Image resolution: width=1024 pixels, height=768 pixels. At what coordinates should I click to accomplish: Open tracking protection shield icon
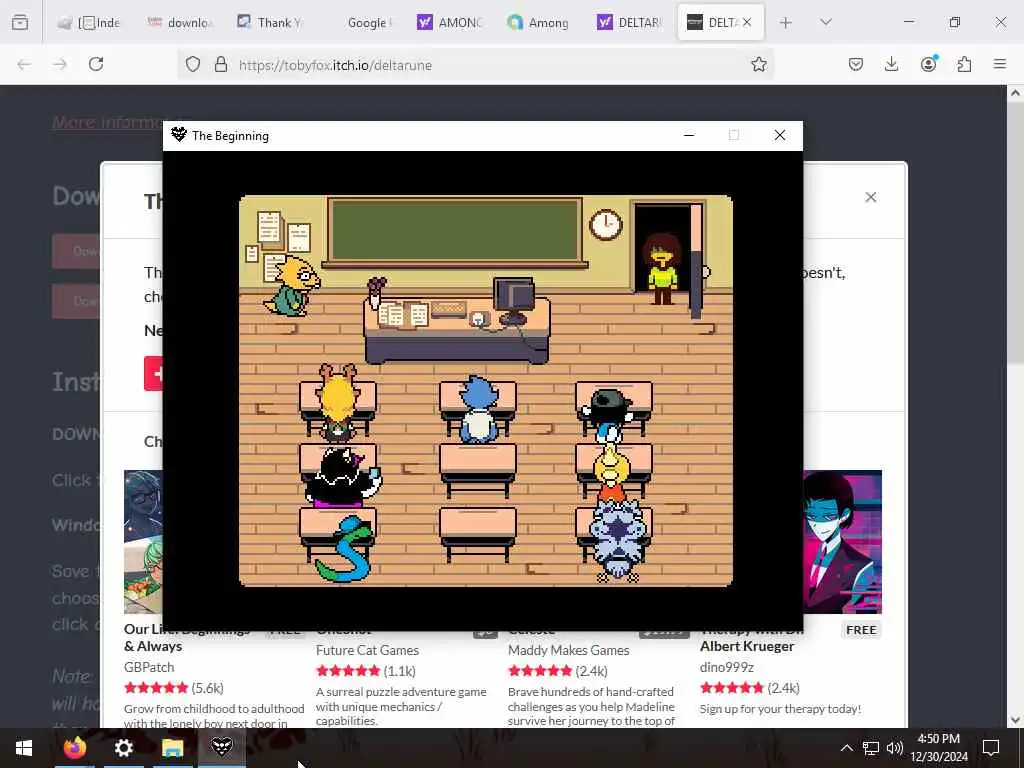(193, 64)
